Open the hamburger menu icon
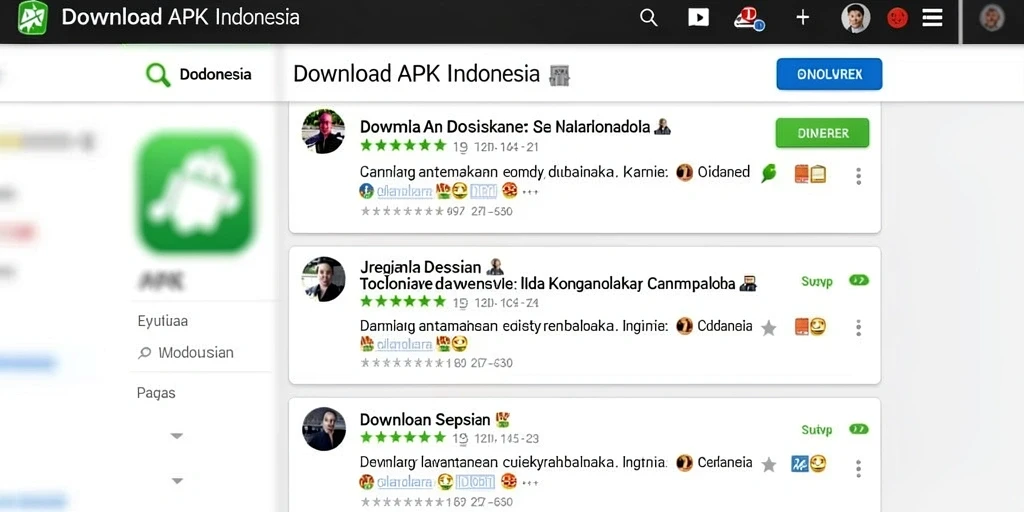This screenshot has width=1024, height=512. pyautogui.click(x=932, y=18)
